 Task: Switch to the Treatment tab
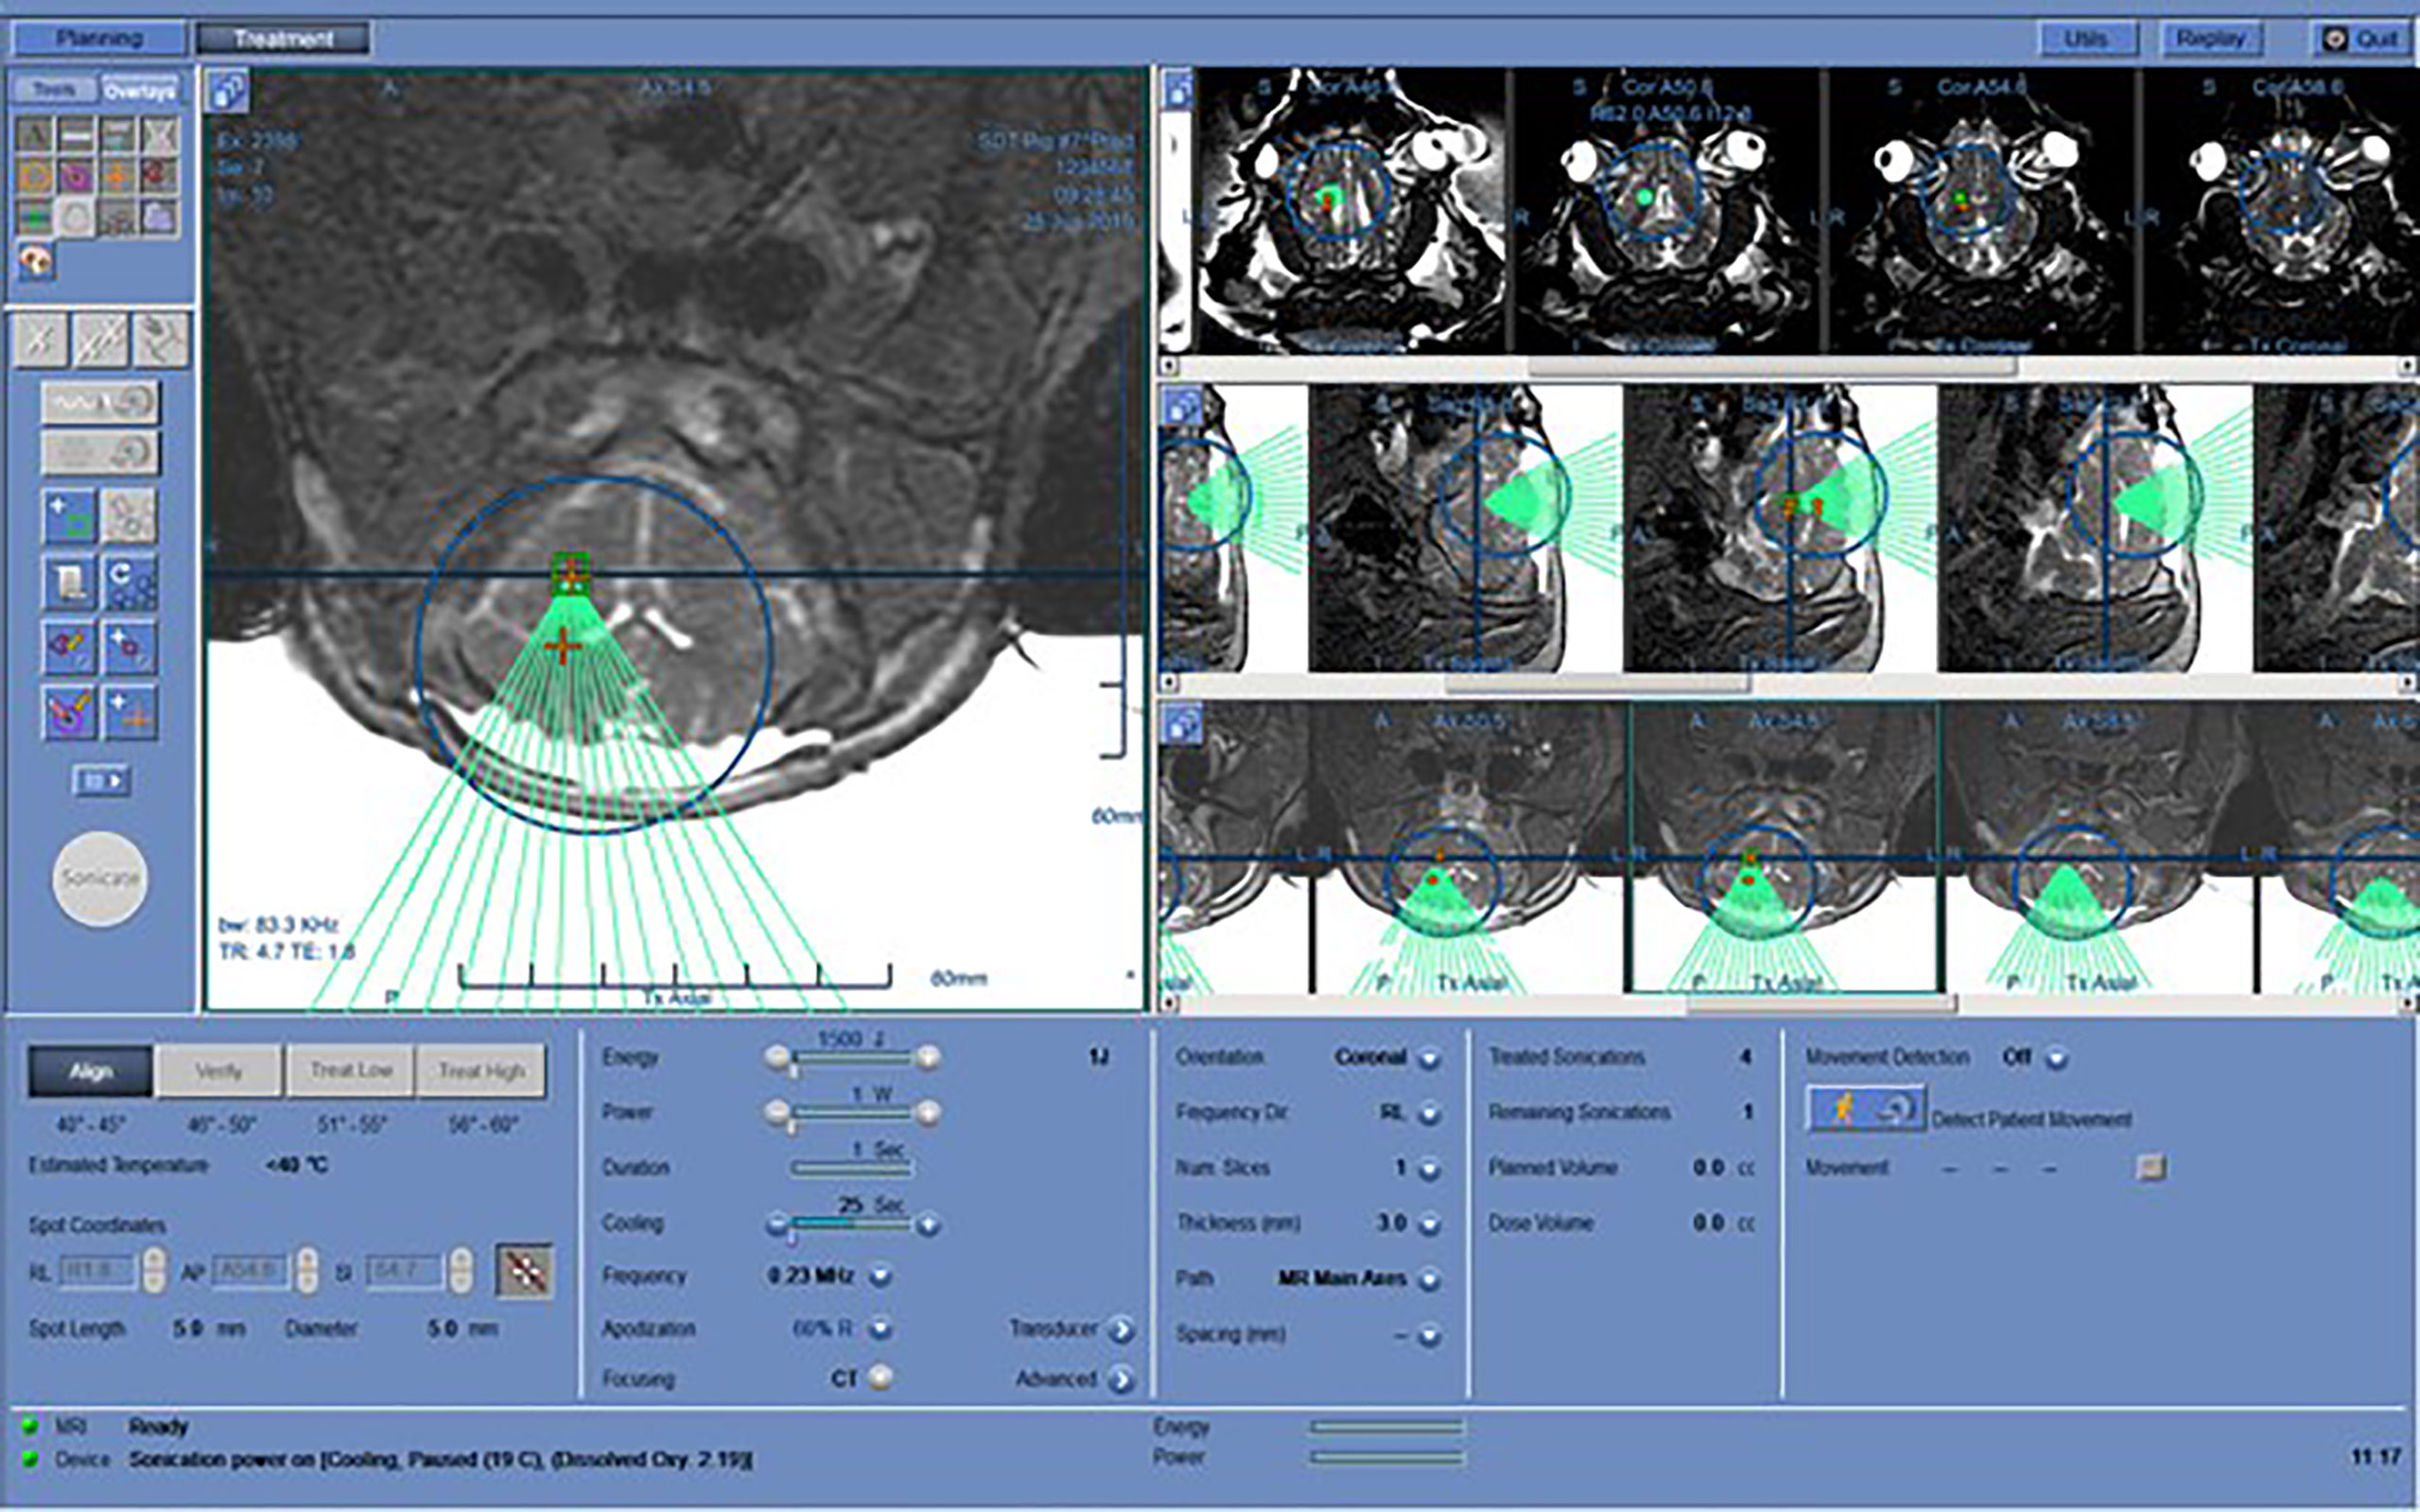[283, 39]
